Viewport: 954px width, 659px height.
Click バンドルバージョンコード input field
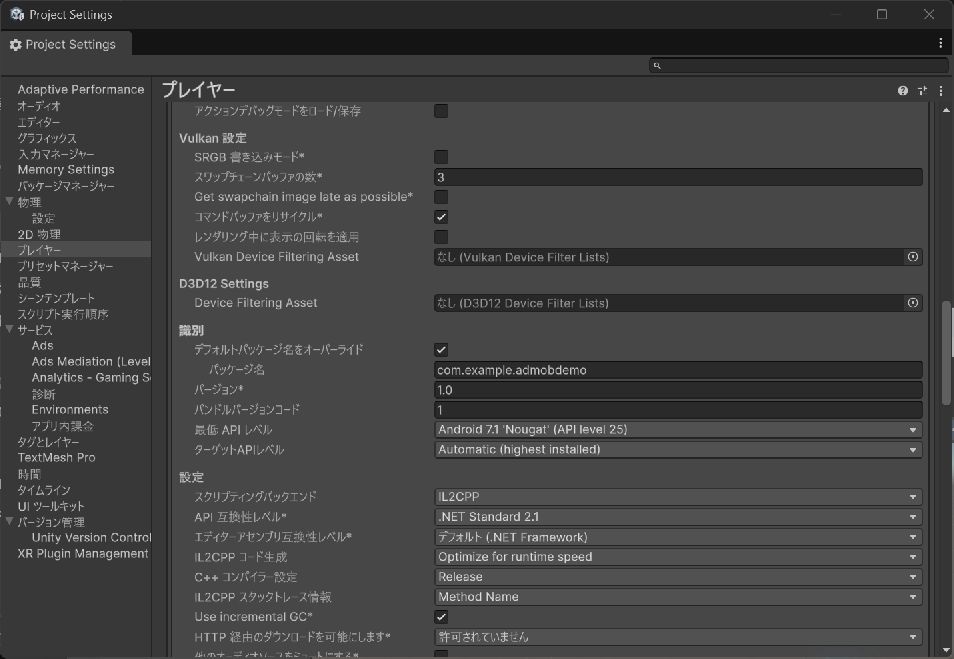tap(678, 410)
